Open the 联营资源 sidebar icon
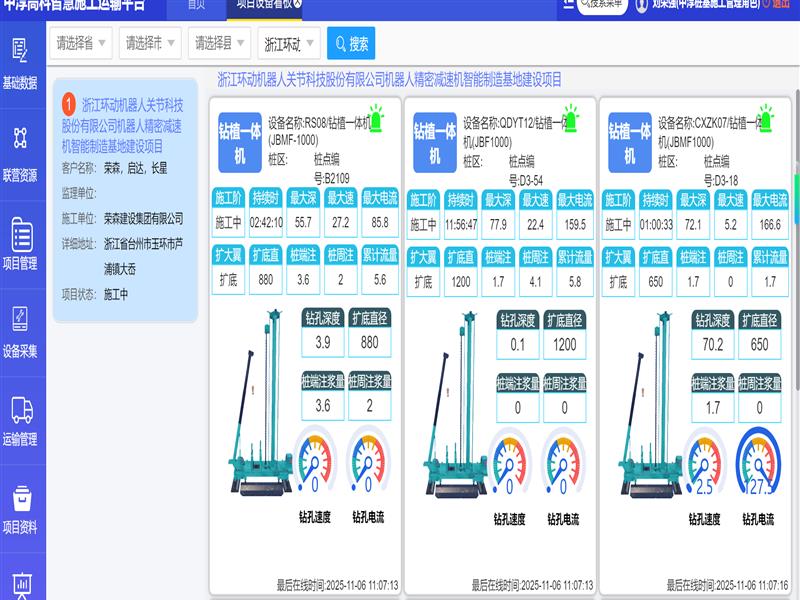The image size is (800, 600). pos(19,153)
